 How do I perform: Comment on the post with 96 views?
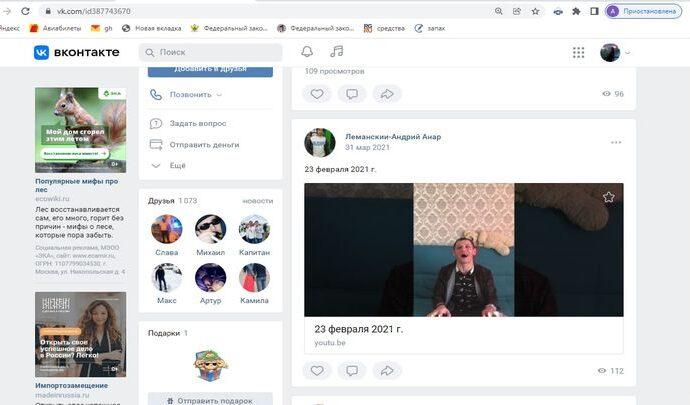352,94
